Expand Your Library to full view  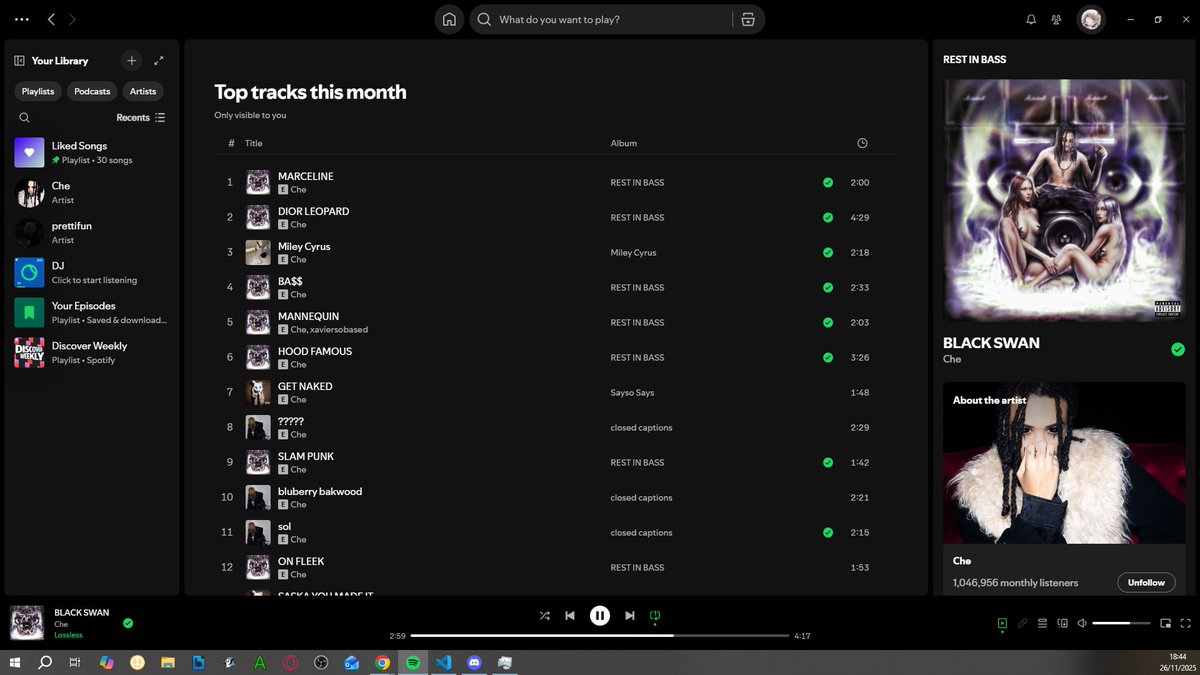click(159, 61)
